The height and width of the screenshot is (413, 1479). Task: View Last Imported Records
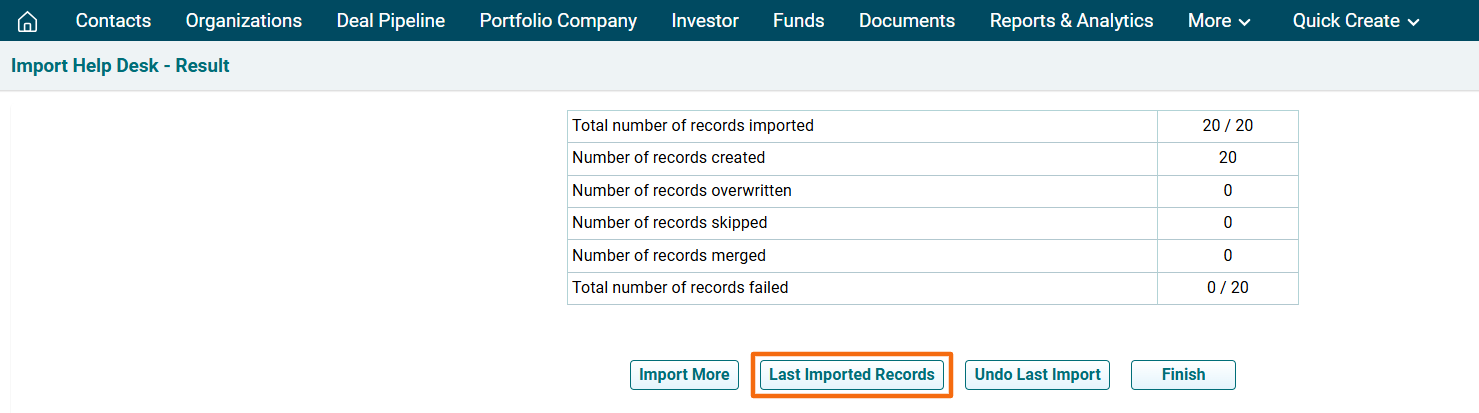point(851,375)
